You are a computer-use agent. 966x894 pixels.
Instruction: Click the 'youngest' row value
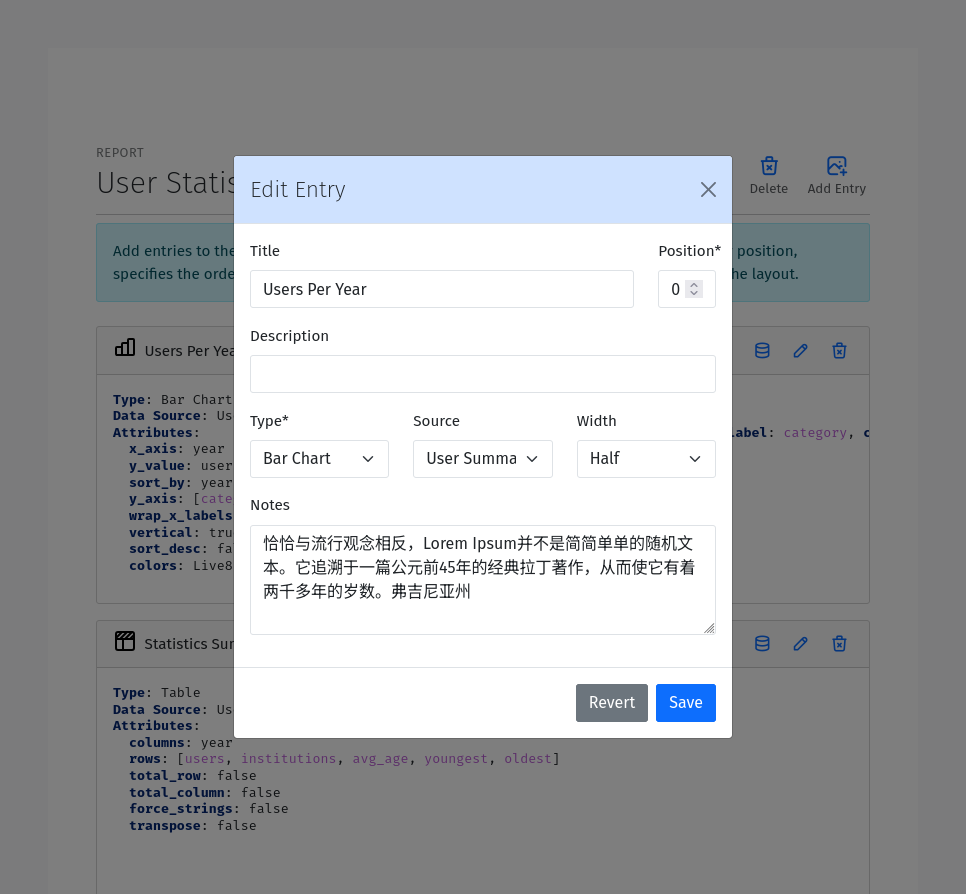click(456, 759)
